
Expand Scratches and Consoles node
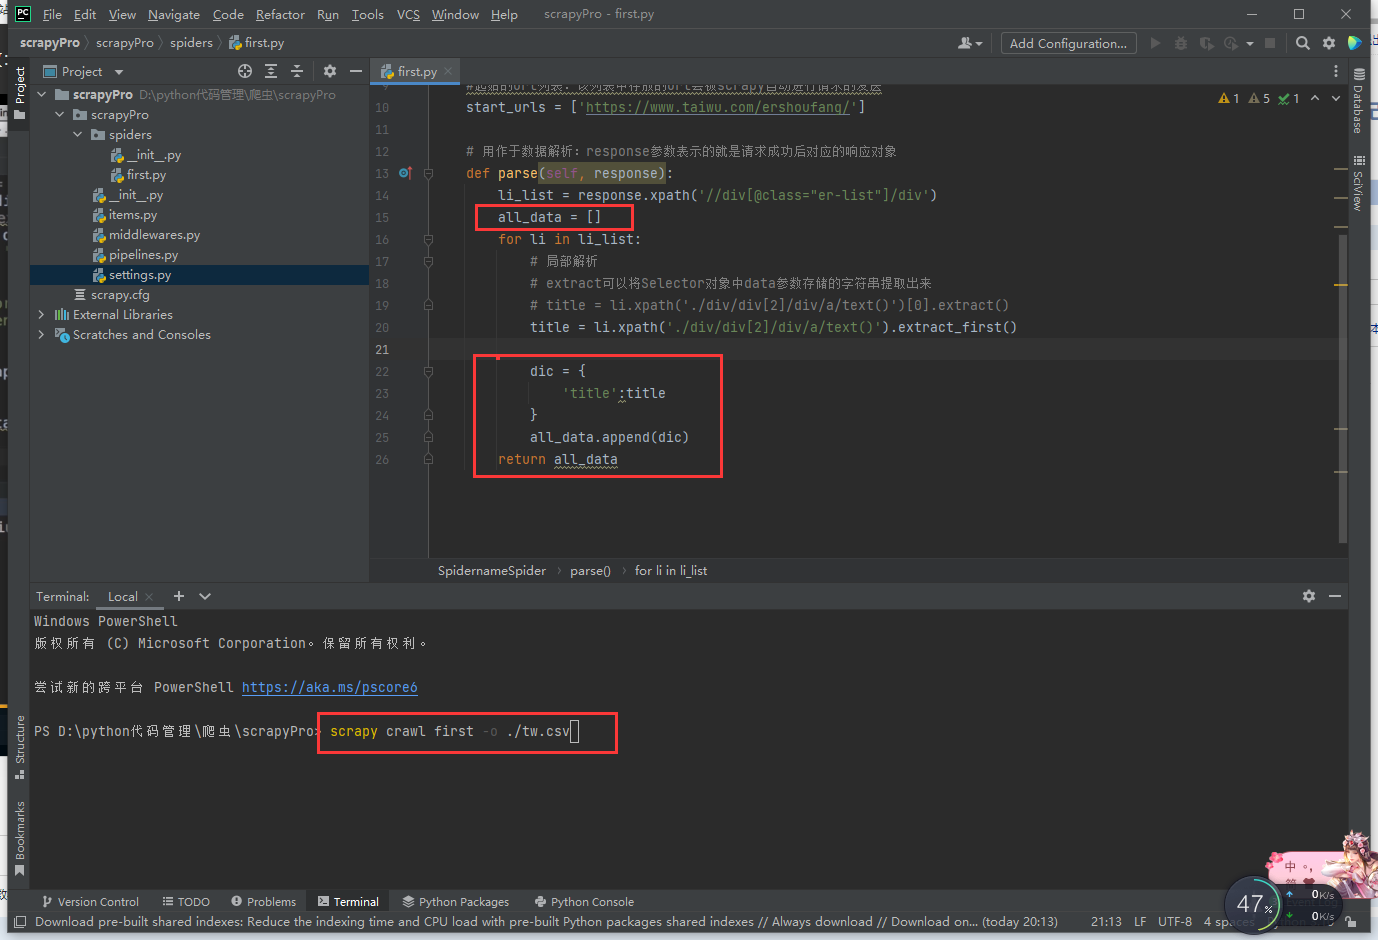(x=41, y=335)
